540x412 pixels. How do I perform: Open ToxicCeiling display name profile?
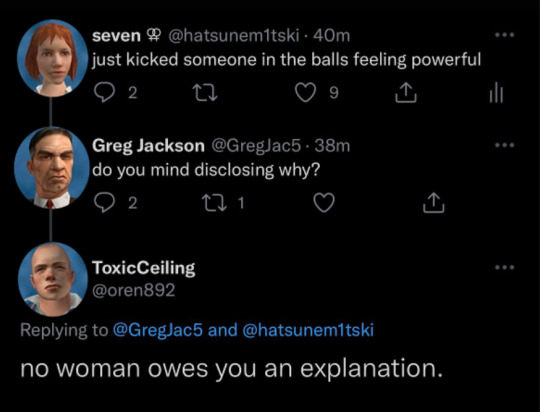pyautogui.click(x=144, y=268)
